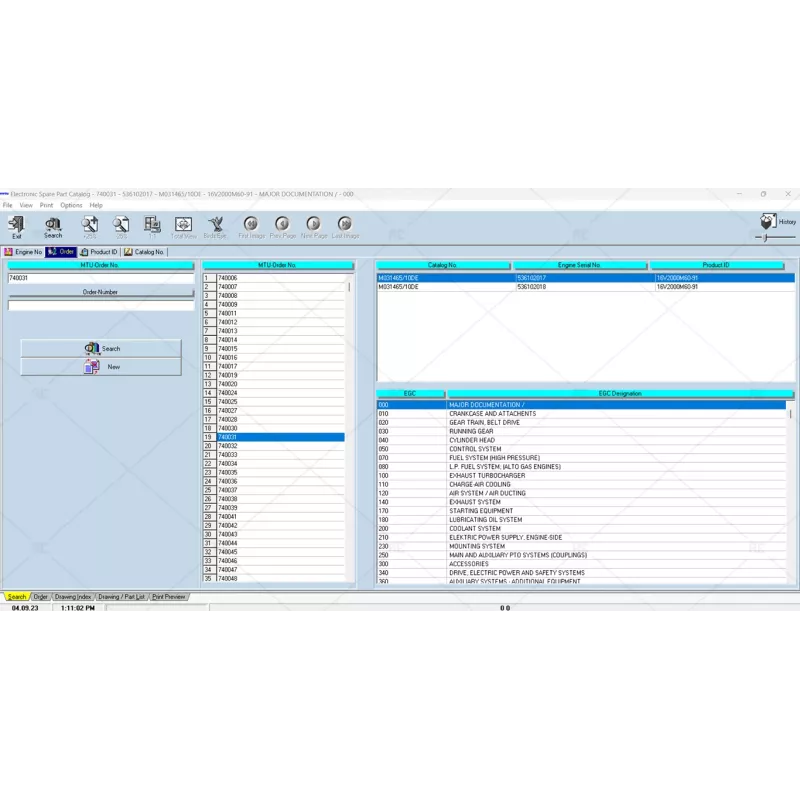The height and width of the screenshot is (800, 800).
Task: Select CYLINDER HEAD in EGC list
Action: click(x=472, y=440)
